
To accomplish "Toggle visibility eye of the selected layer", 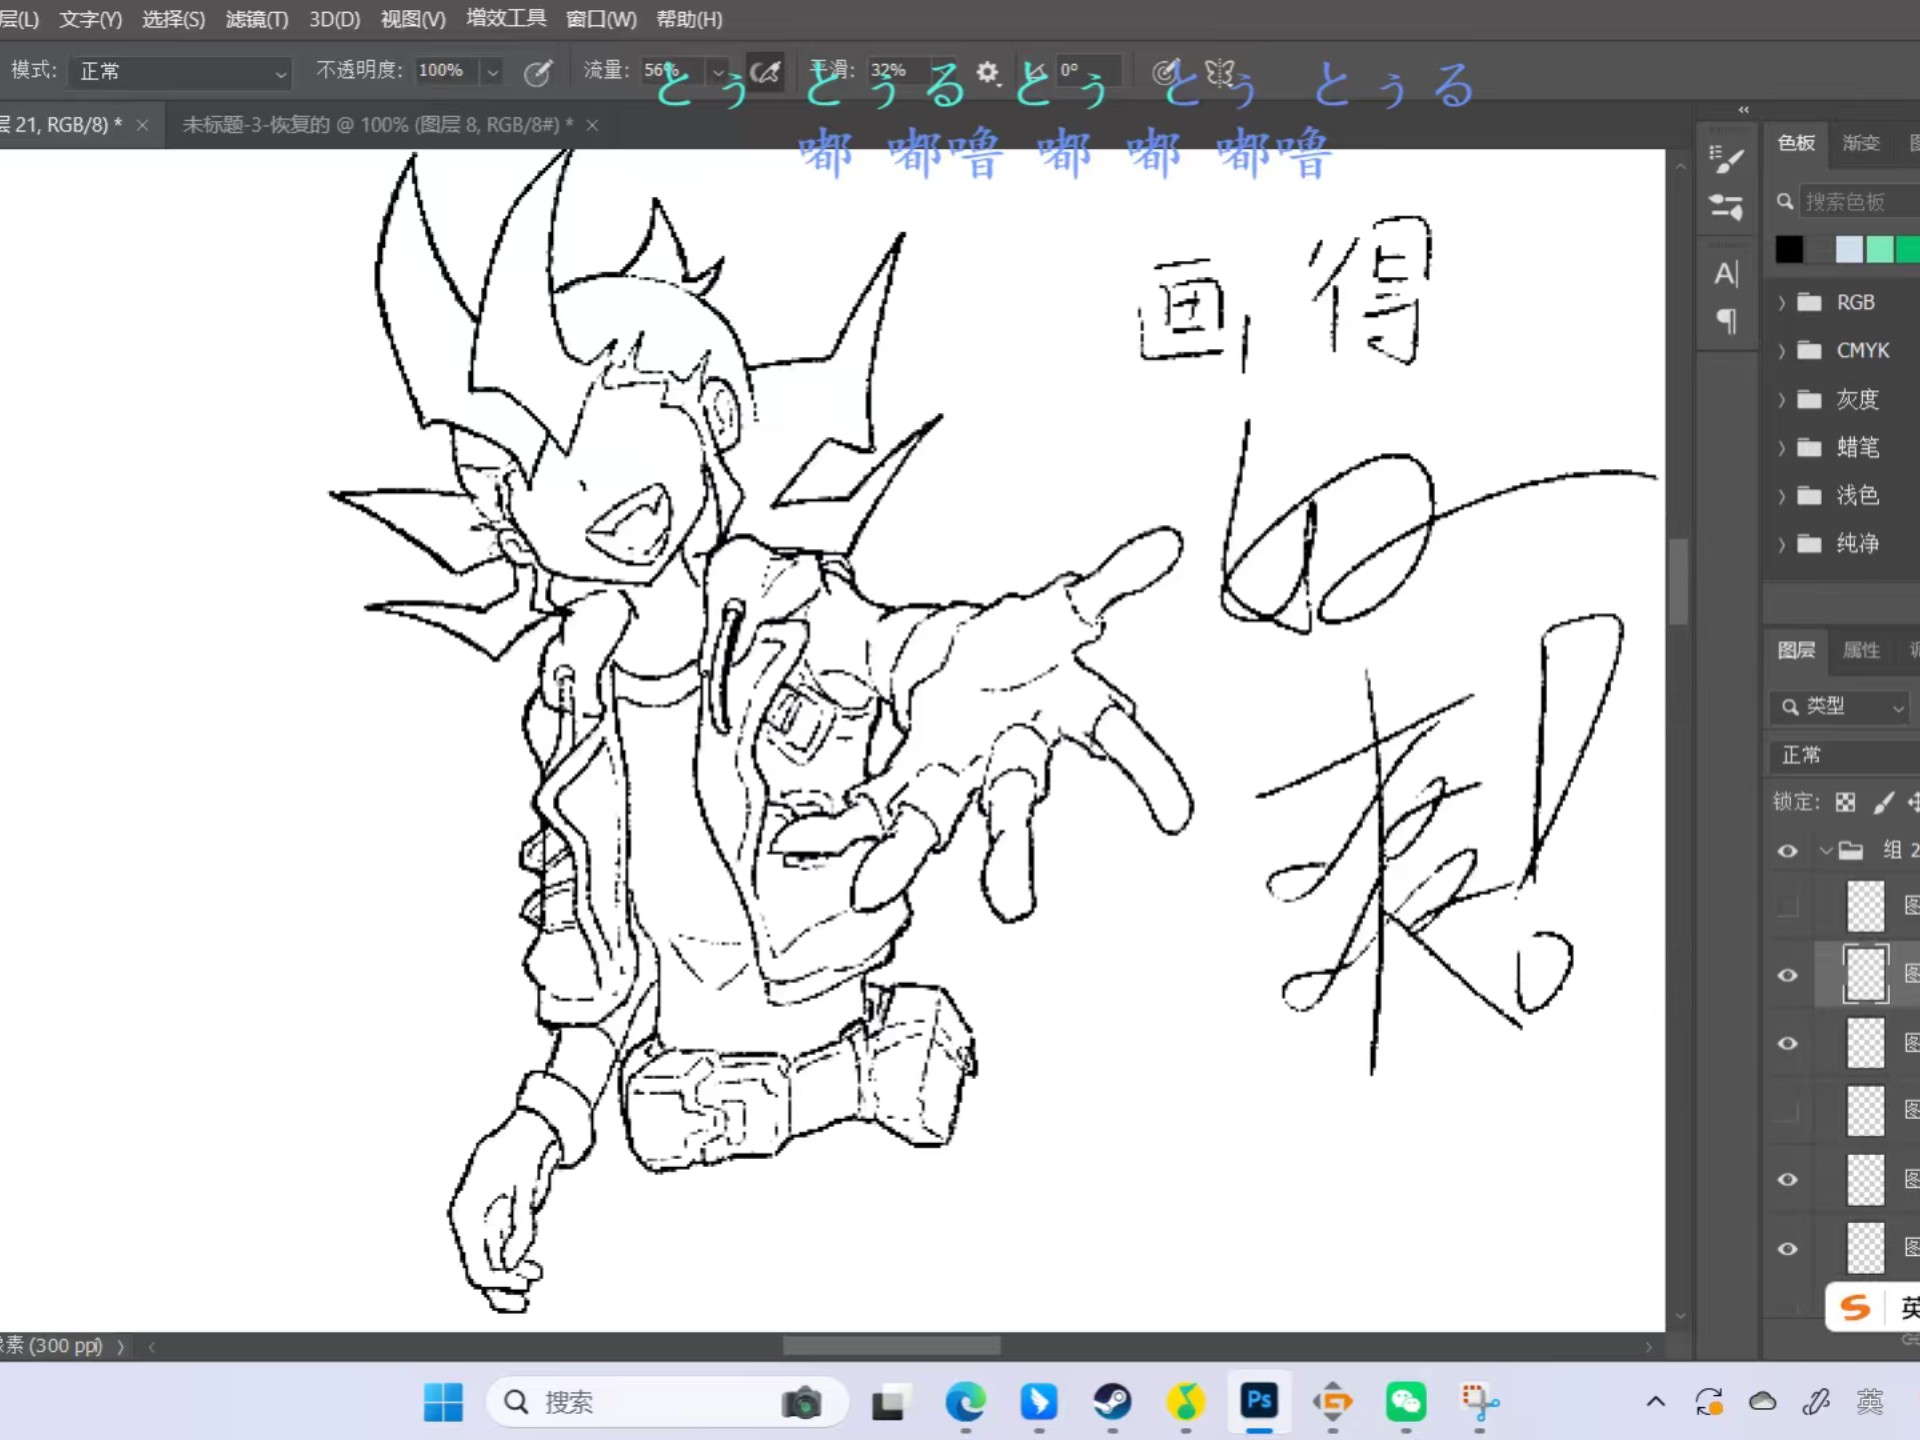I will point(1788,975).
